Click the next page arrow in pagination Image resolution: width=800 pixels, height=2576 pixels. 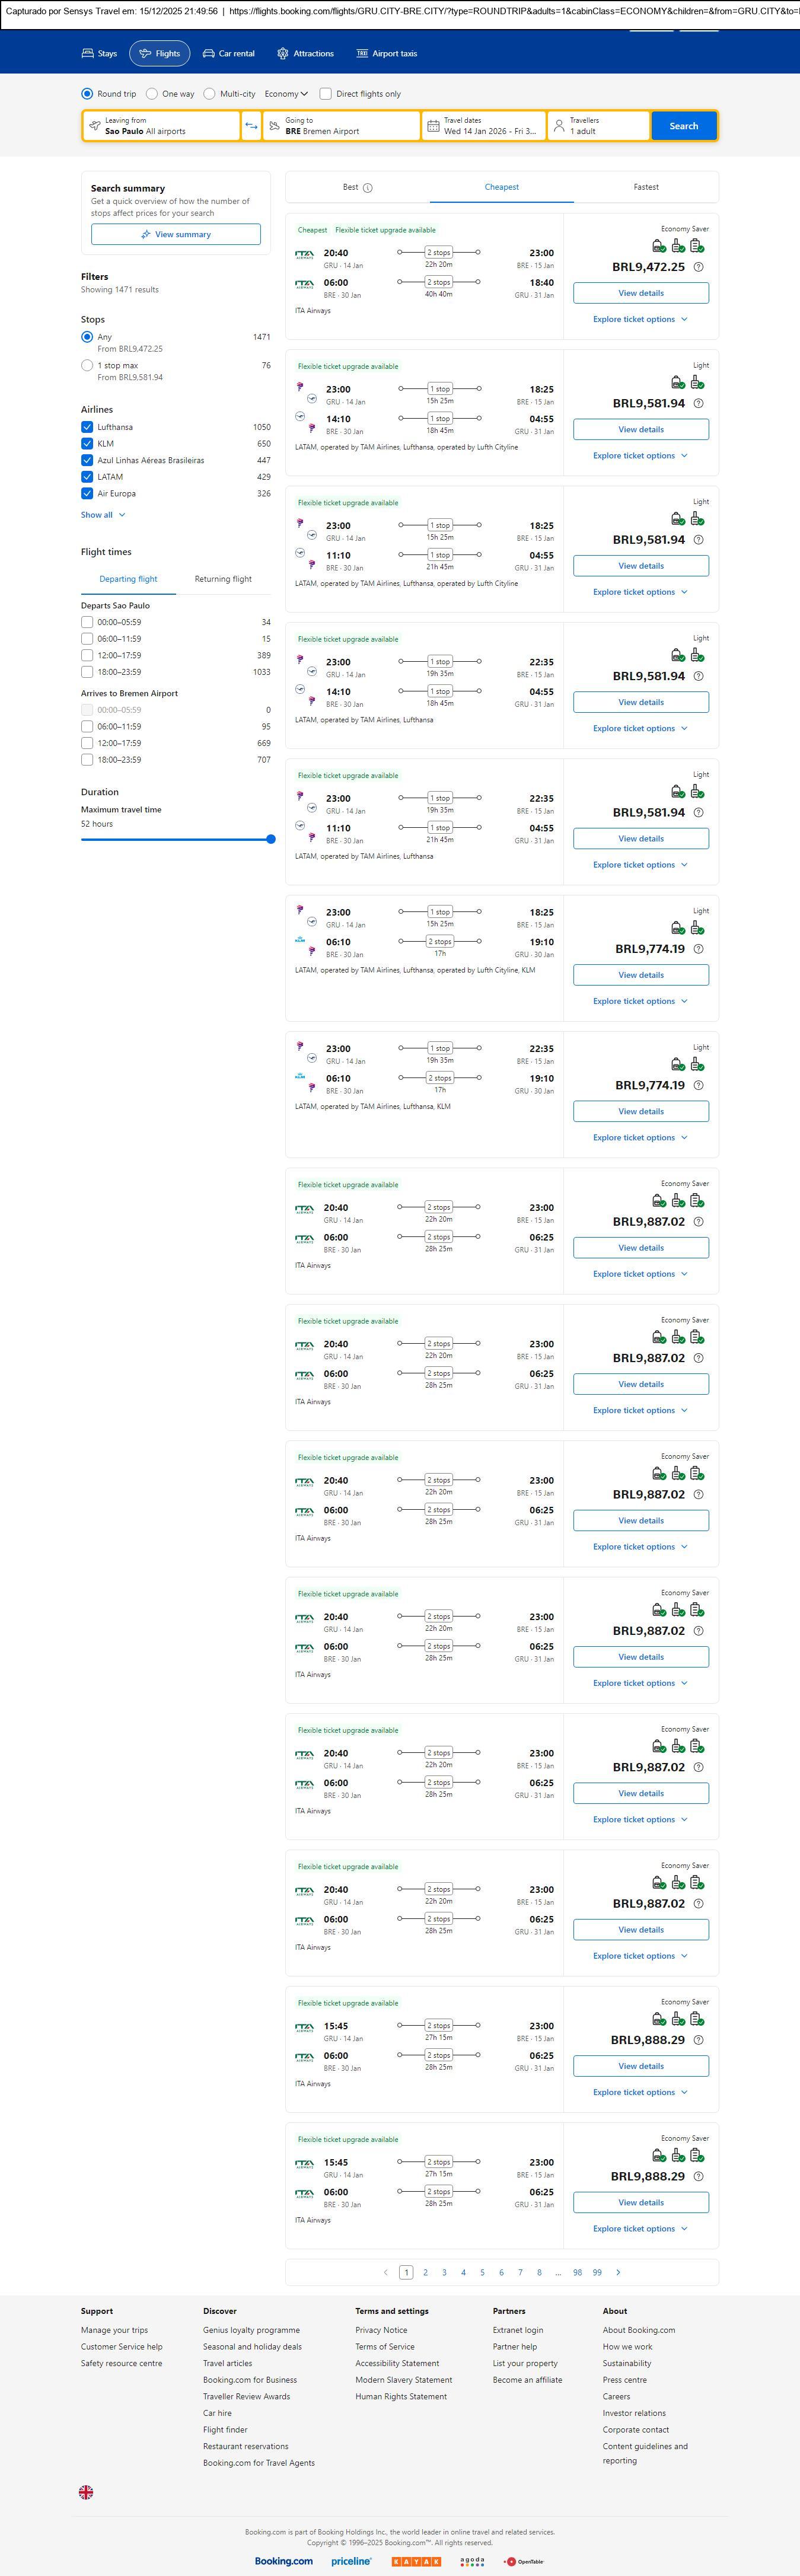coord(618,2272)
